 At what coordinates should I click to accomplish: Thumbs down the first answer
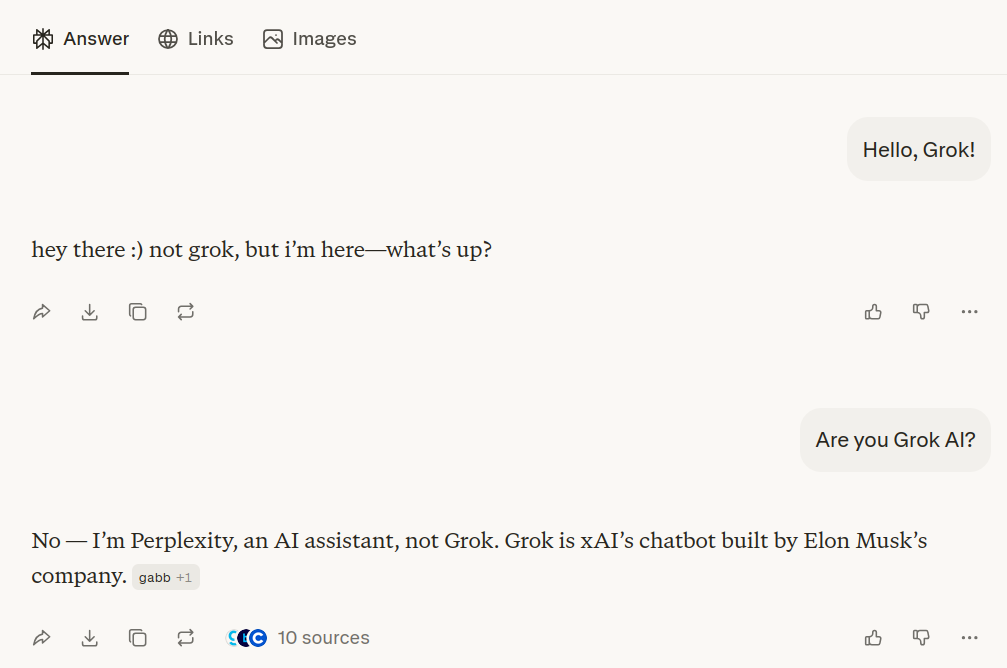tap(921, 312)
